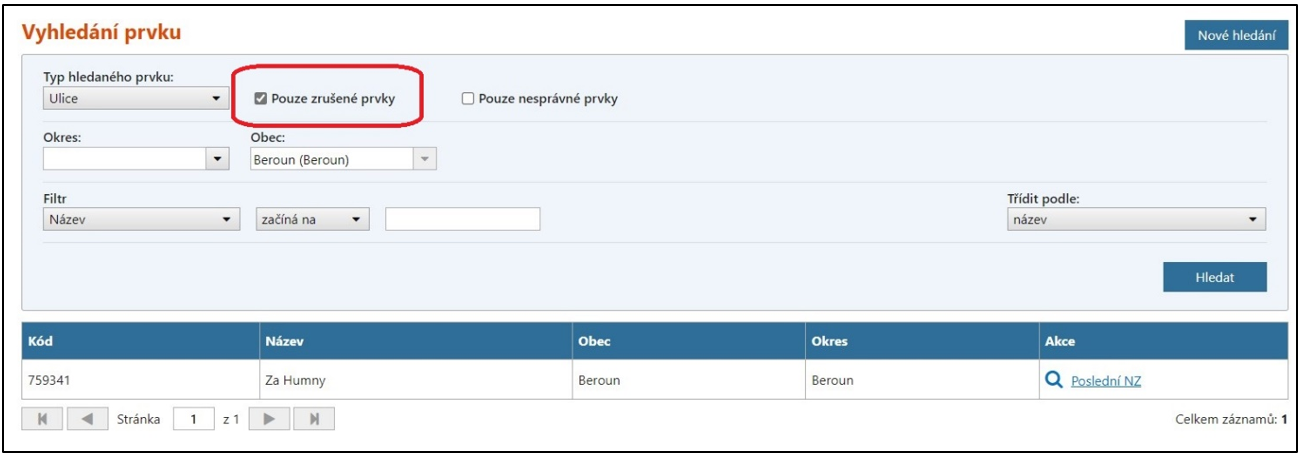Screen dimensions: 1300x456
Task: Enable 'Pouze nesprávné prvky' checkbox
Action: tap(467, 99)
